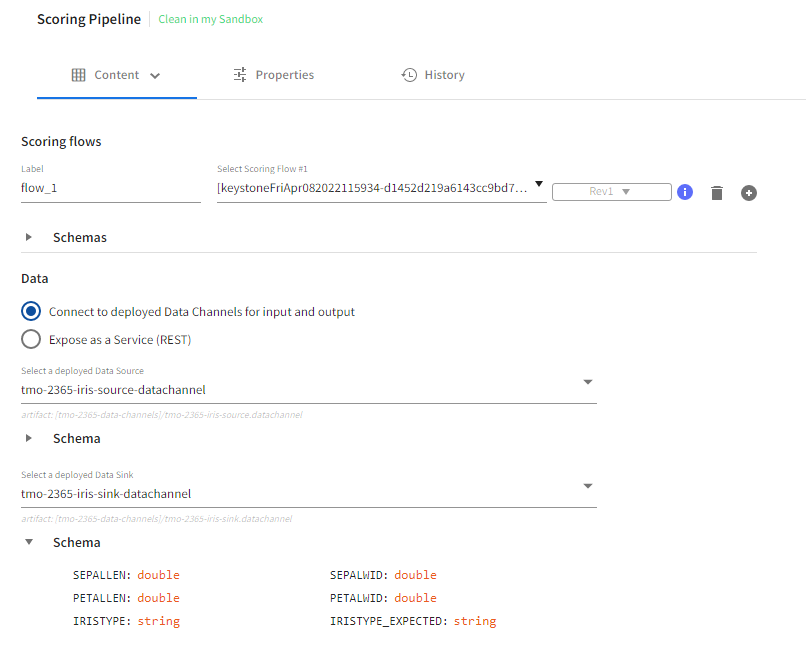Collapse the Data Sink Schema section

pos(29,542)
